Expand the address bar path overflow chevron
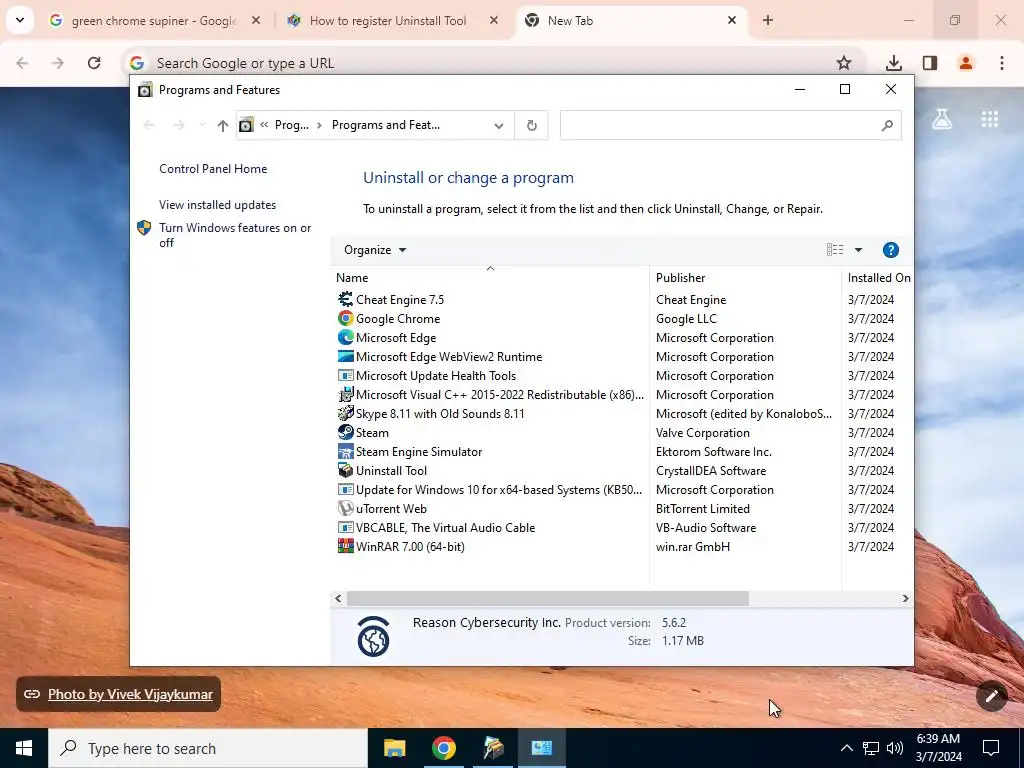This screenshot has height=768, width=1024. click(x=264, y=125)
